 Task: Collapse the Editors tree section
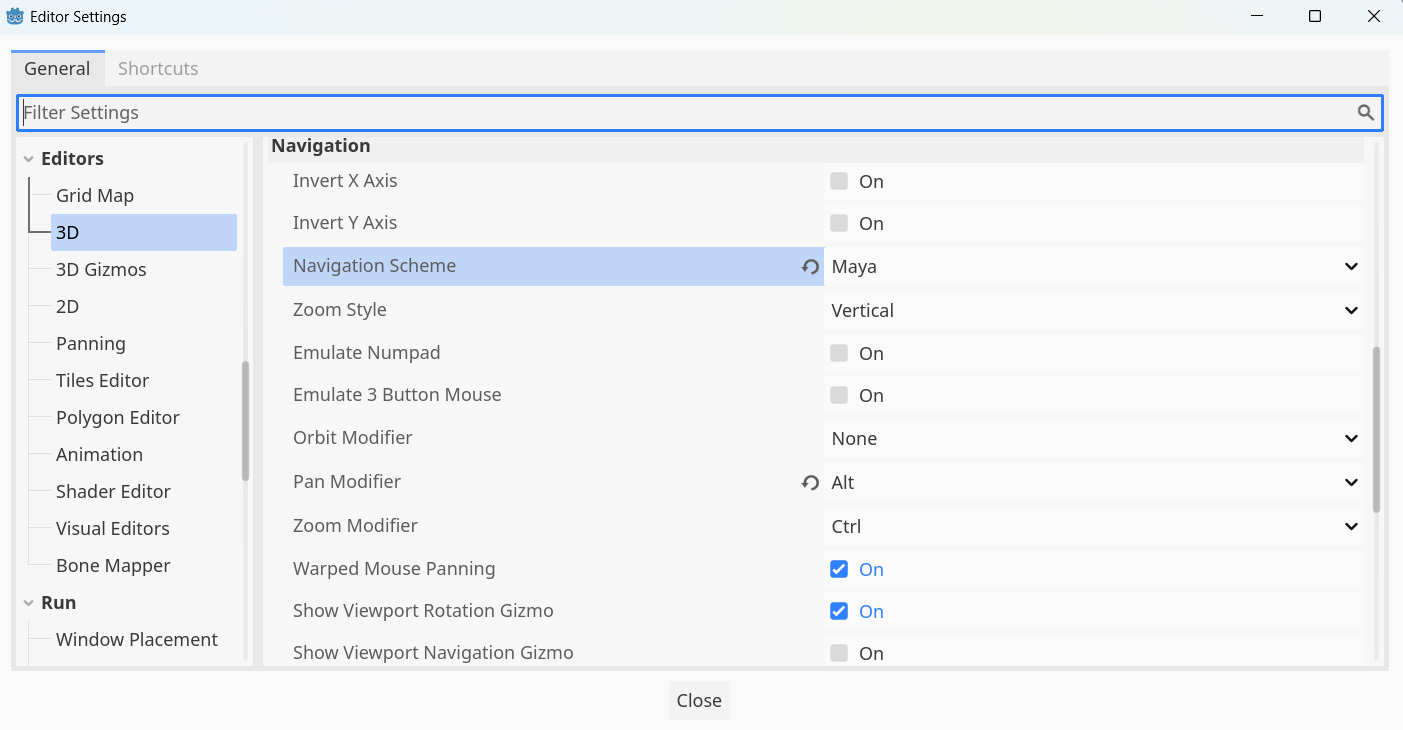29,159
